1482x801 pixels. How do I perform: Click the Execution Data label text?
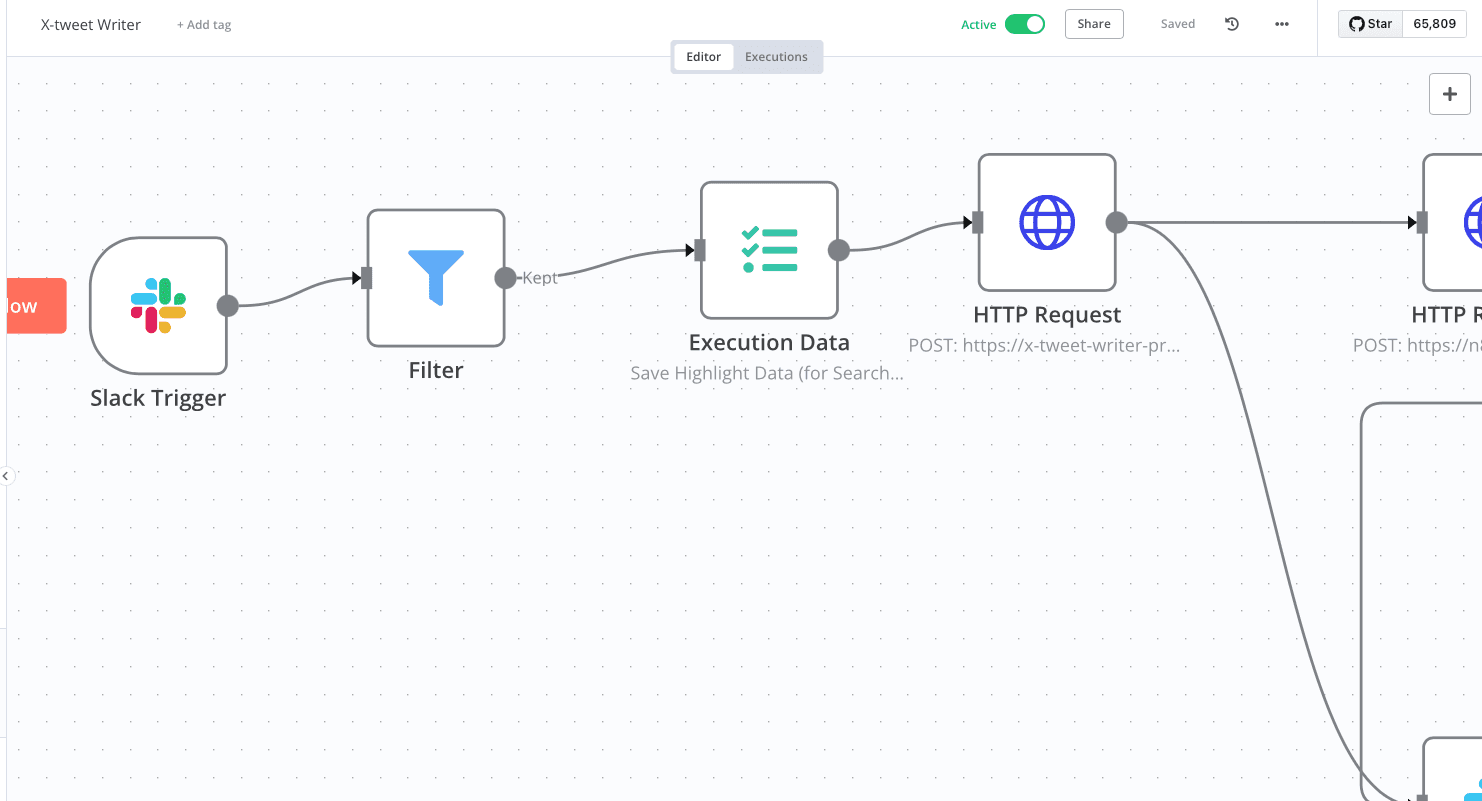pyautogui.click(x=769, y=342)
